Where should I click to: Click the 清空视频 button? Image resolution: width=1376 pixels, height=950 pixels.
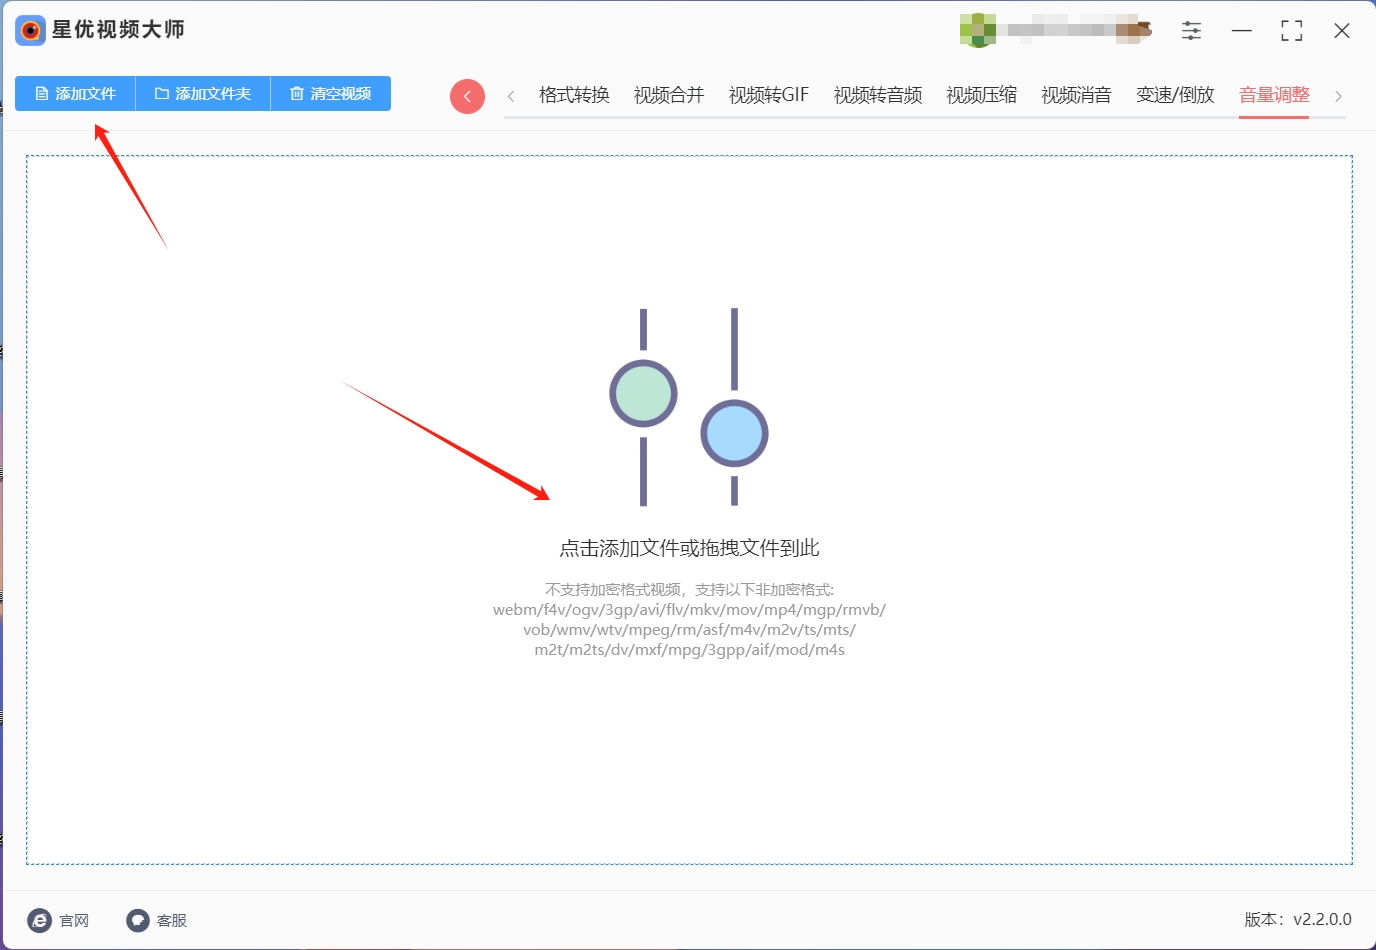(x=331, y=94)
